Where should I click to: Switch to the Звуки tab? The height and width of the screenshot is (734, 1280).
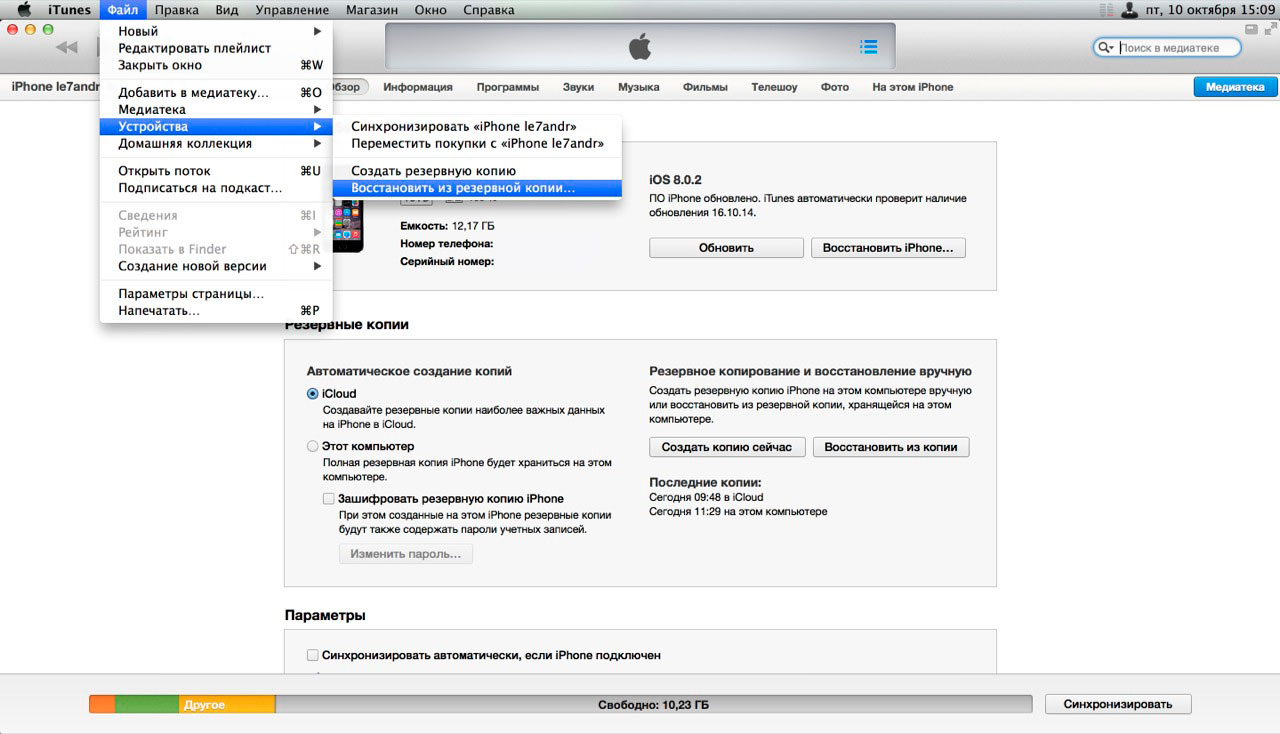(x=578, y=87)
